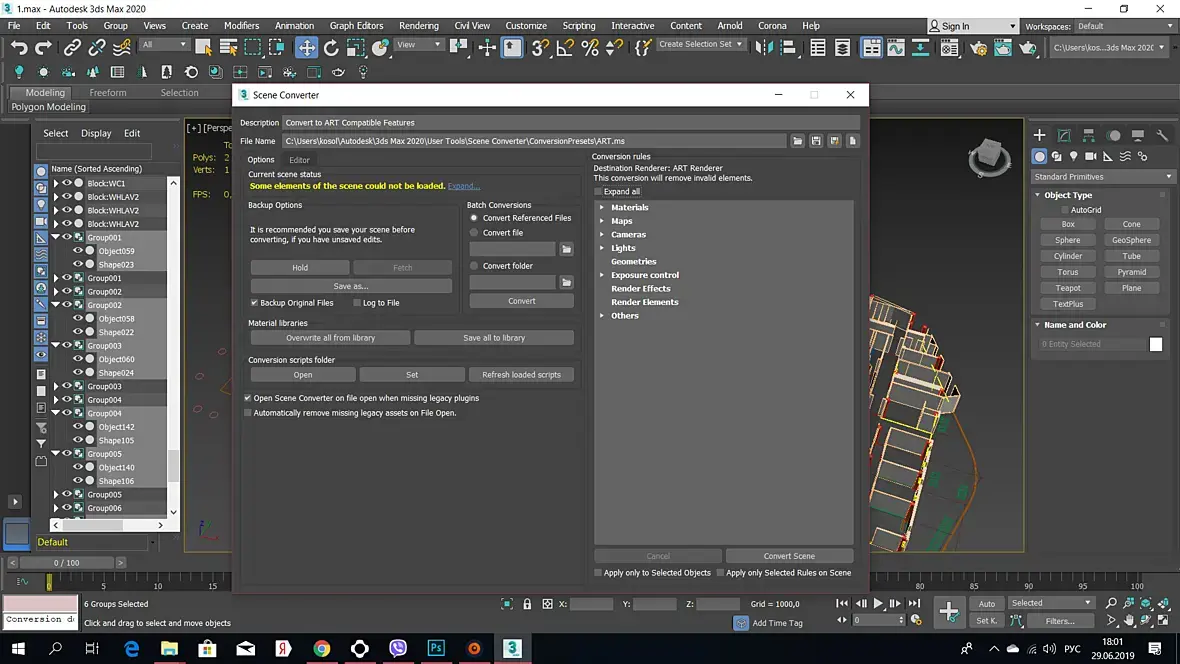
Task: Select the Select and Rotate tool
Action: 331,47
